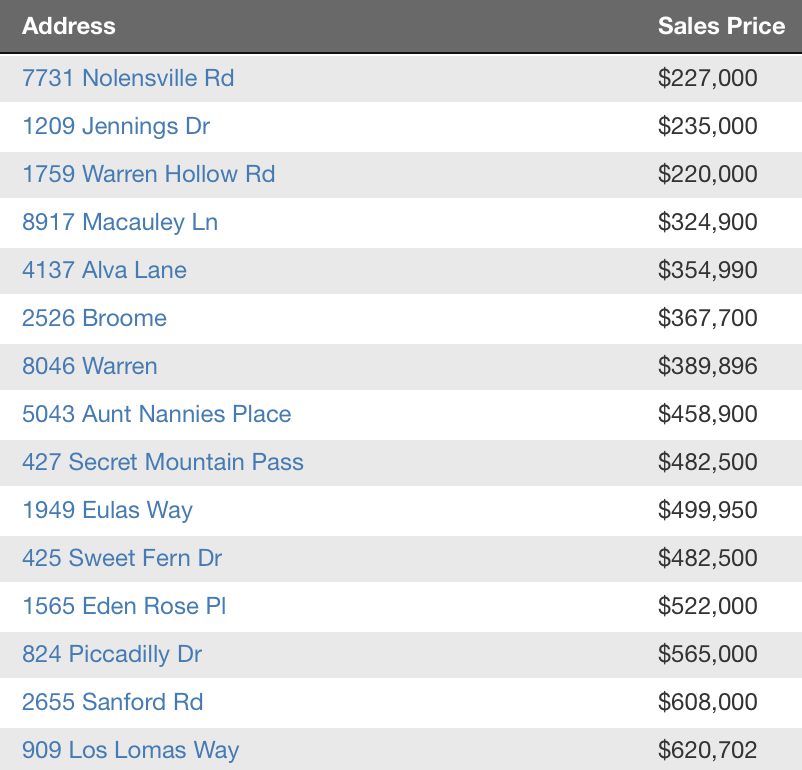The image size is (802, 770).
Task: Open the 1565 Eden Rose Pl link
Action: click(124, 606)
